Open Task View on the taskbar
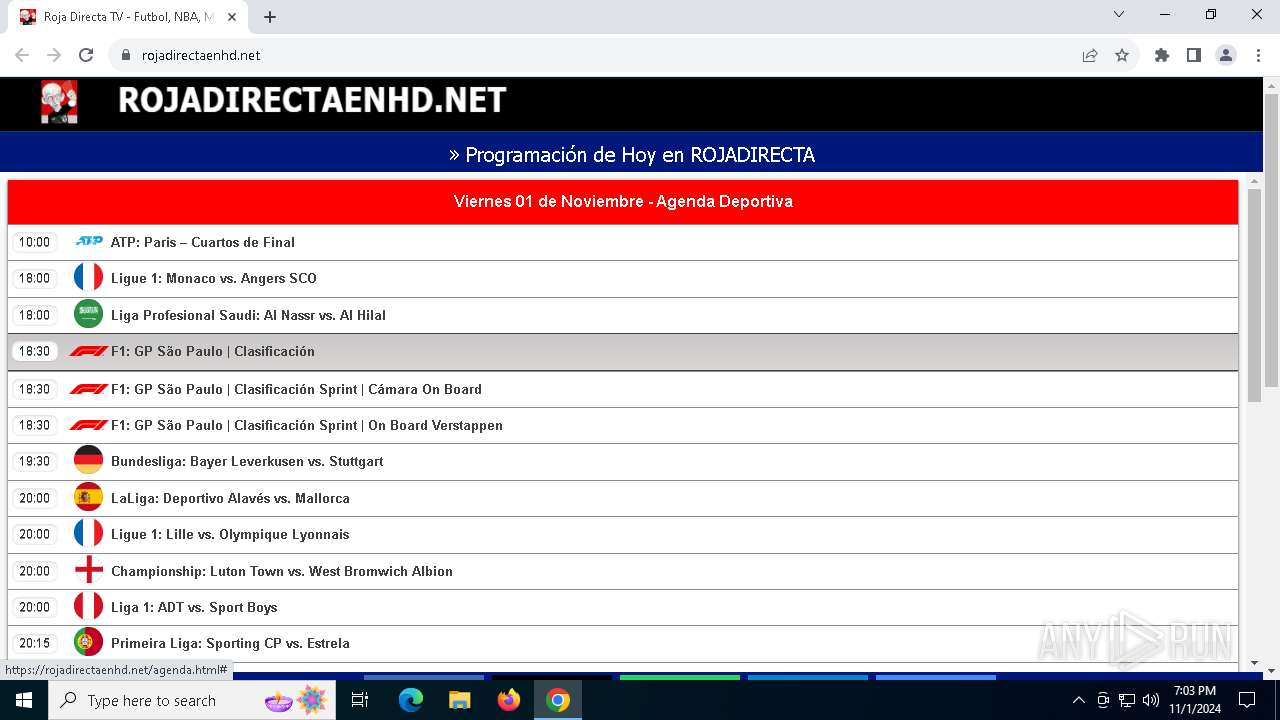Image resolution: width=1280 pixels, height=720 pixels. (x=360, y=700)
